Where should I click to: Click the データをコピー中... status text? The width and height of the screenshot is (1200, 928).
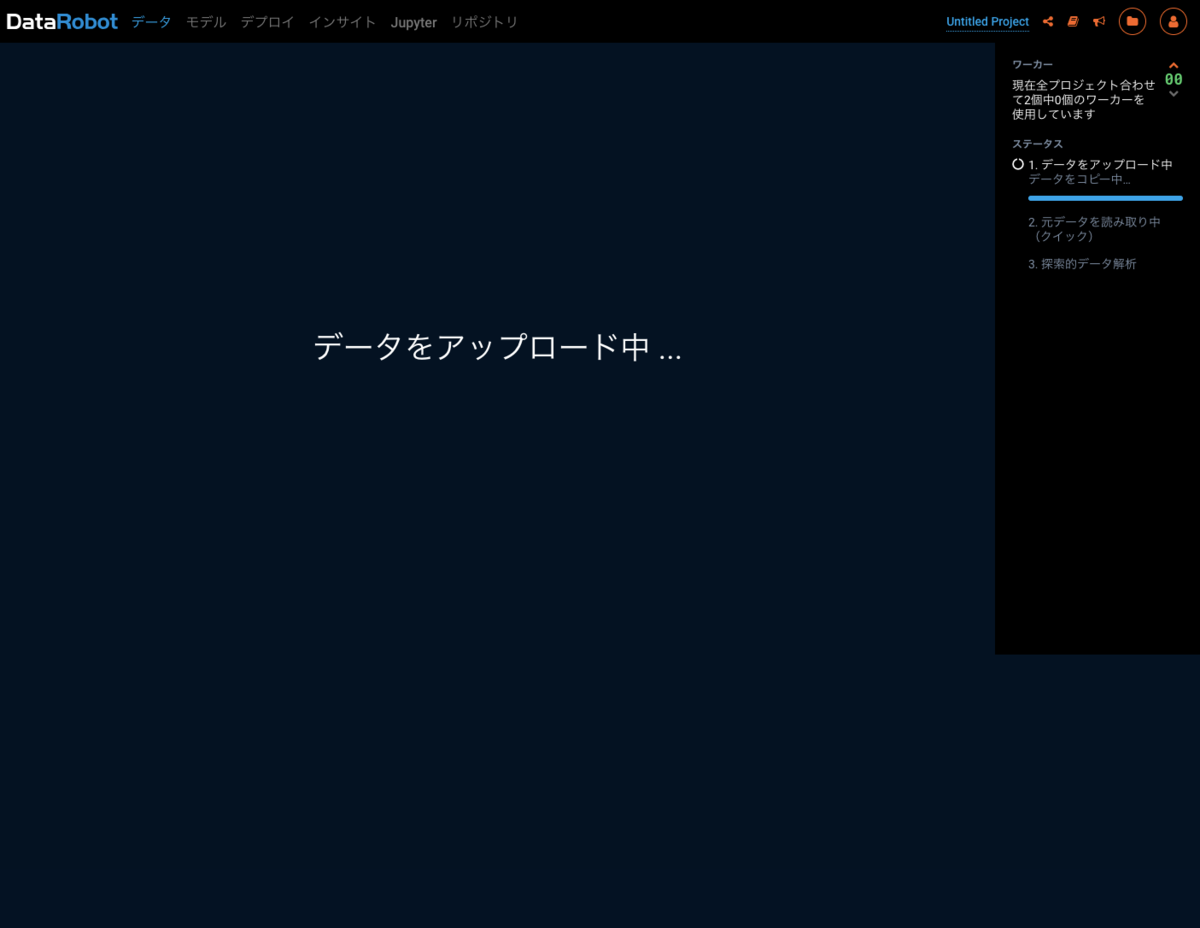tap(1079, 179)
